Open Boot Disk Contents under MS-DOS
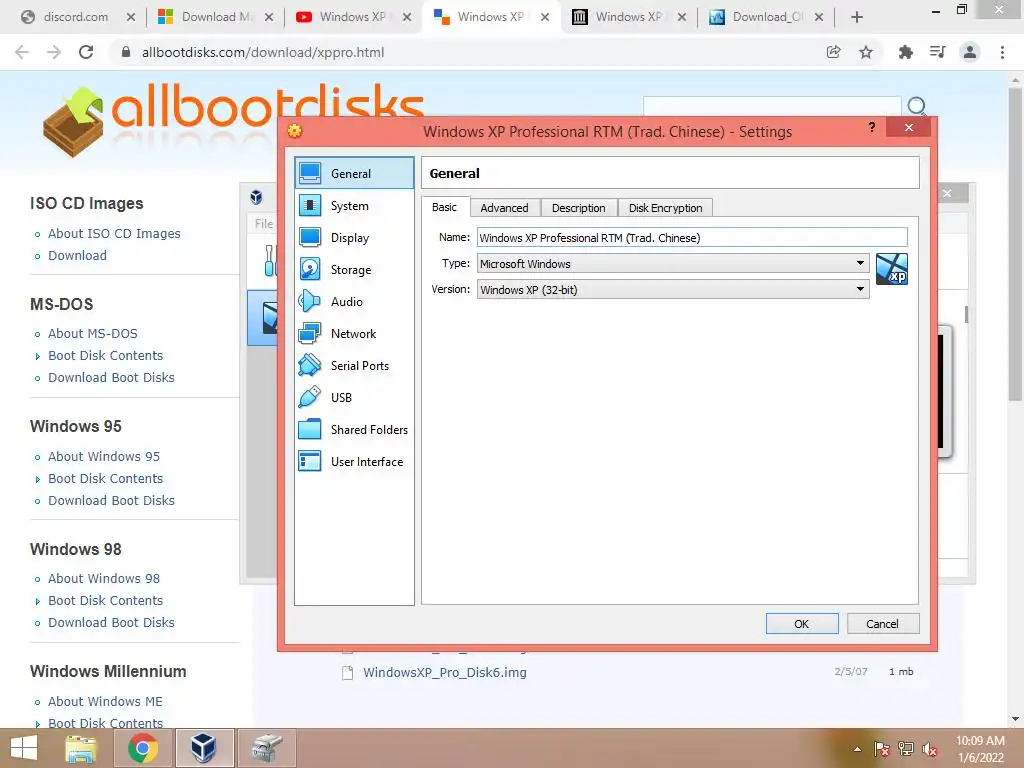Image resolution: width=1024 pixels, height=768 pixels. point(105,356)
